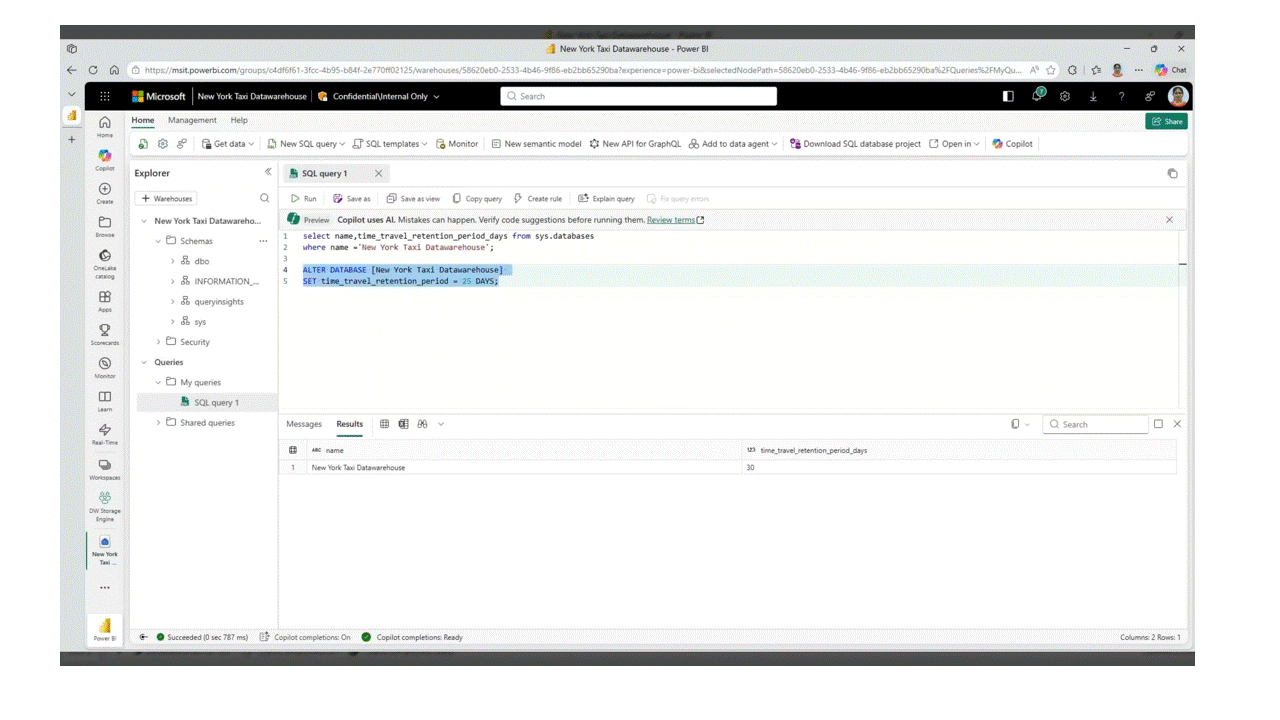Expand the dbo schema node
1280x720 pixels.
tap(172, 261)
